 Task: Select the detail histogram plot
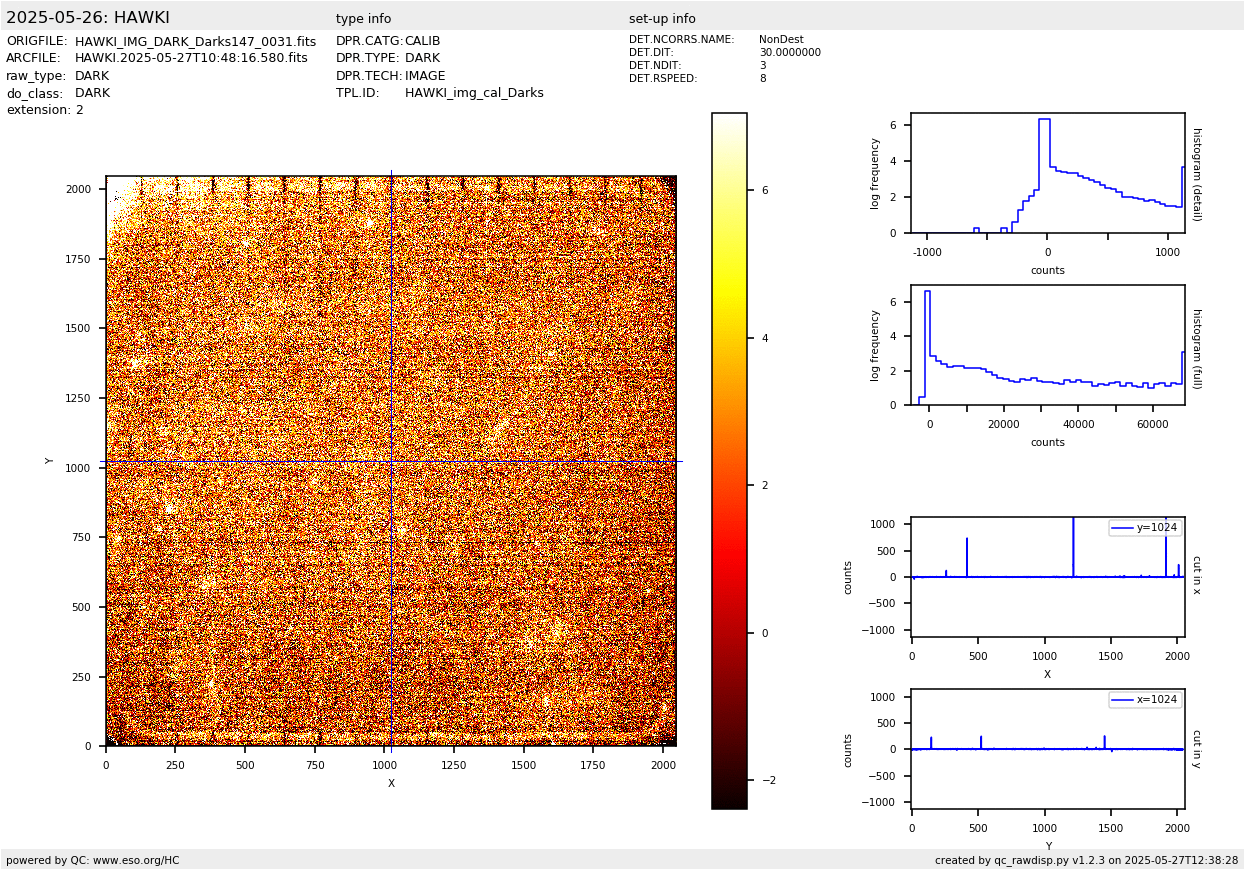pos(1047,173)
